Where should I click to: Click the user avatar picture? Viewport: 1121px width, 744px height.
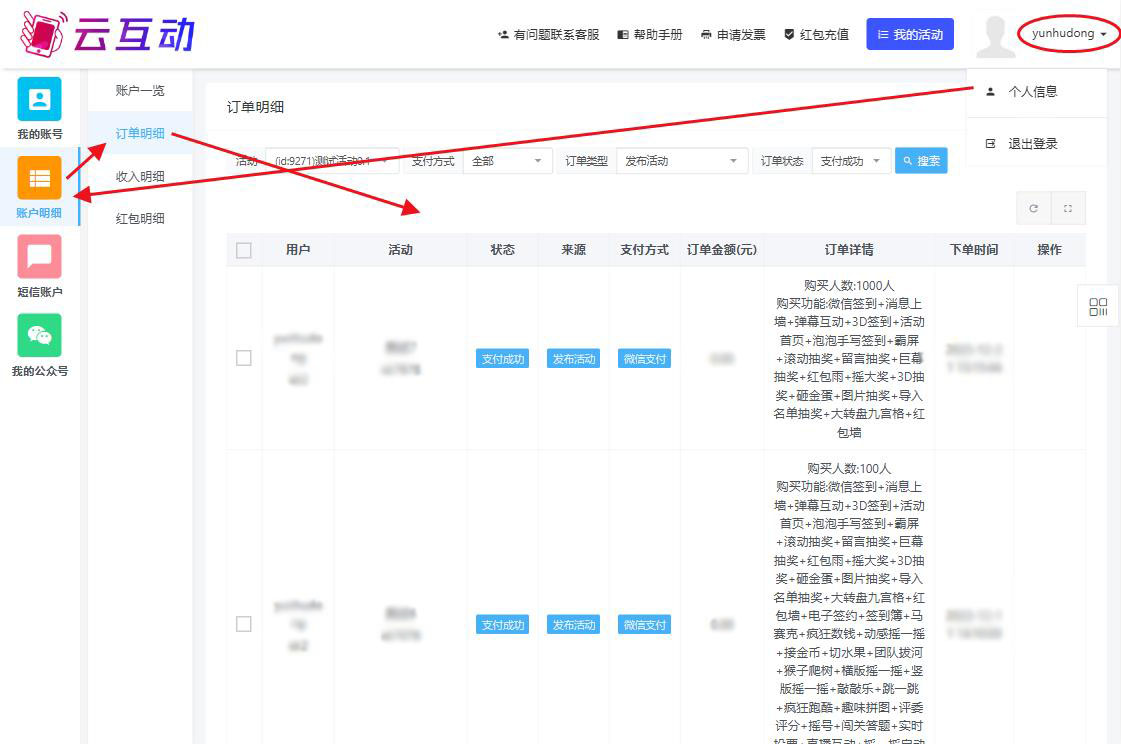996,36
